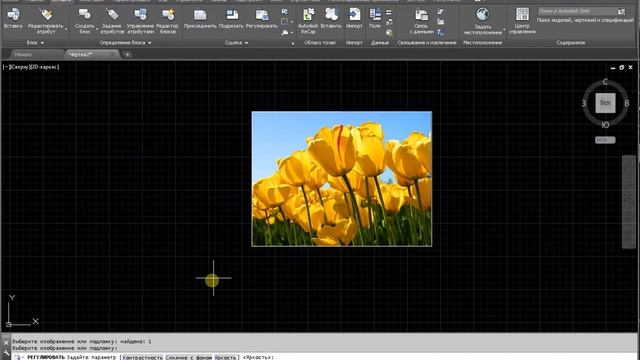Focus the Autodesk Seek search field
Viewport: 640px width, 360px height.
pos(578,11)
